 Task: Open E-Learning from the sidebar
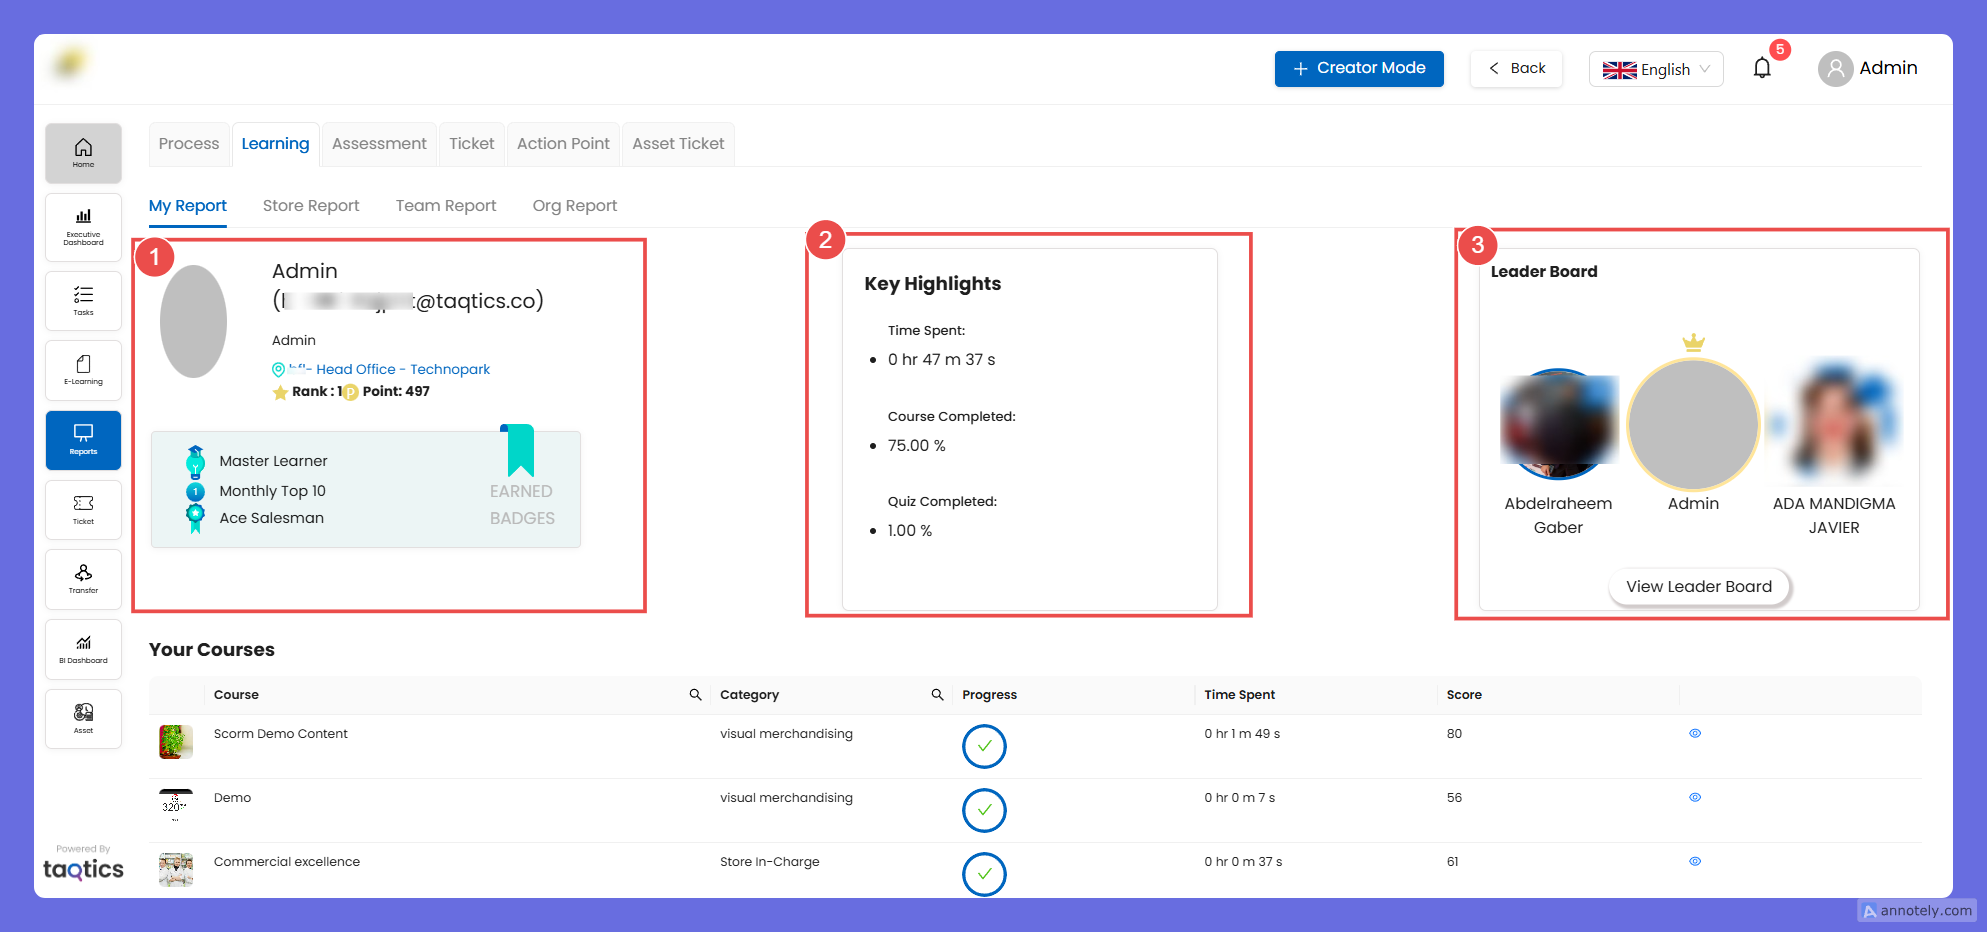tap(83, 370)
